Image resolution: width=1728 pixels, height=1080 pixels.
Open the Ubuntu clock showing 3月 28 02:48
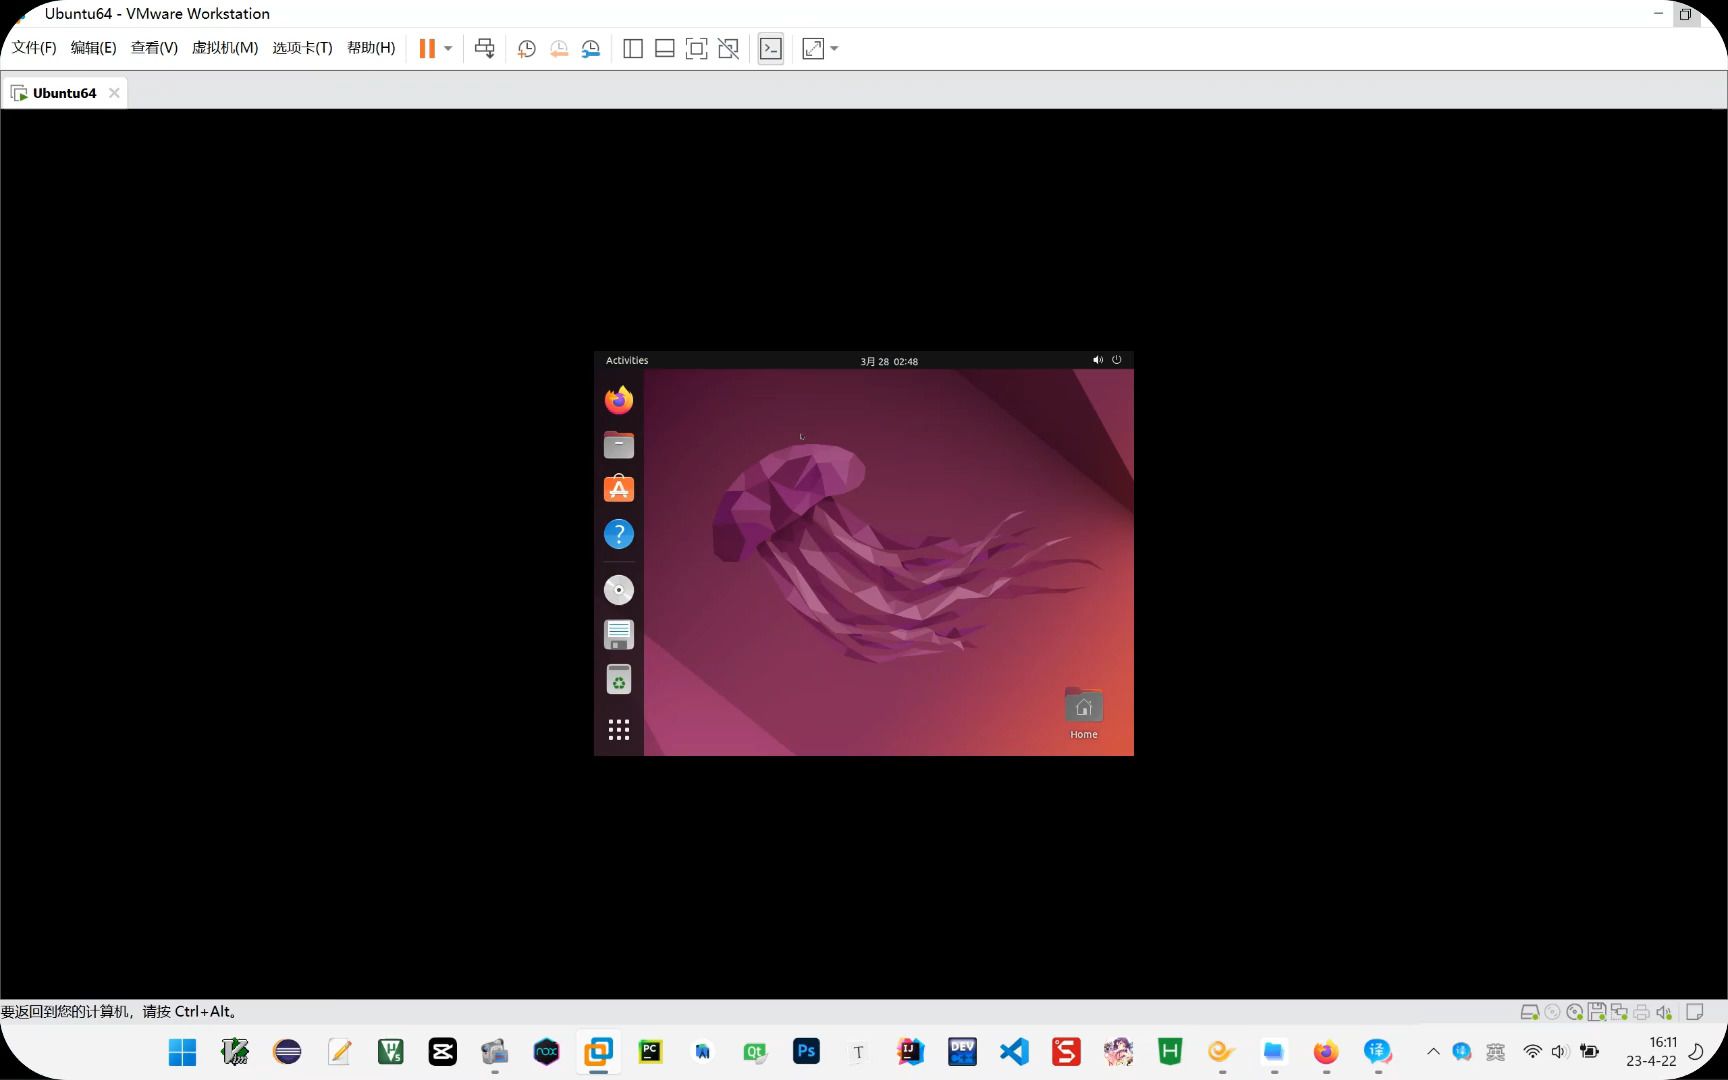tap(889, 361)
